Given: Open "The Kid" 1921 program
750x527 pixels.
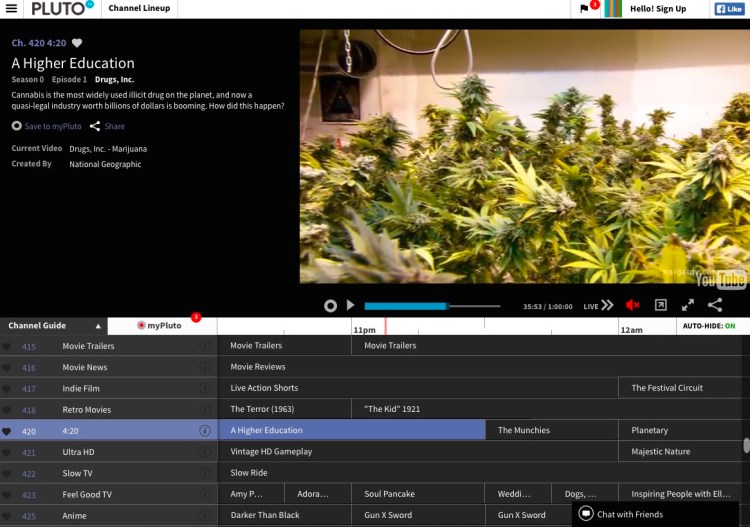Looking at the screenshot, I should tap(546, 409).
